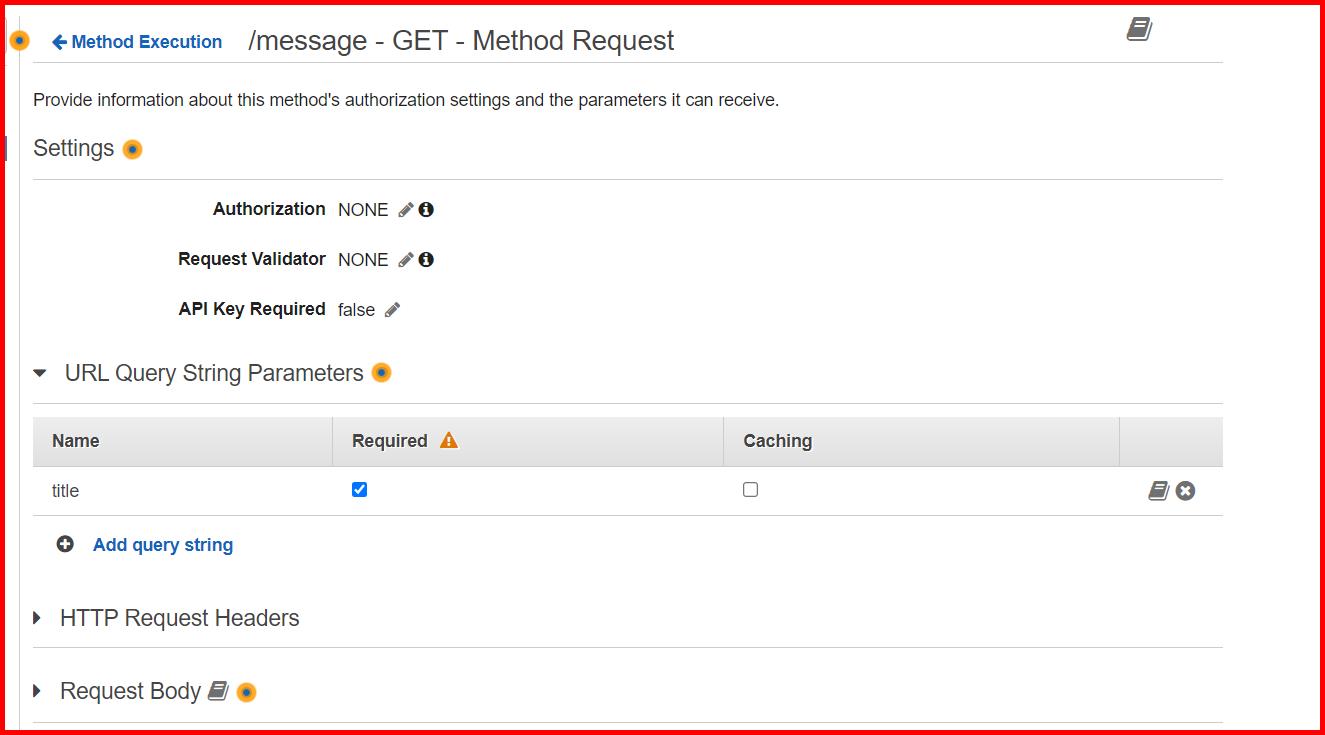
Task: Open Request Body documentation book icon
Action: click(218, 691)
